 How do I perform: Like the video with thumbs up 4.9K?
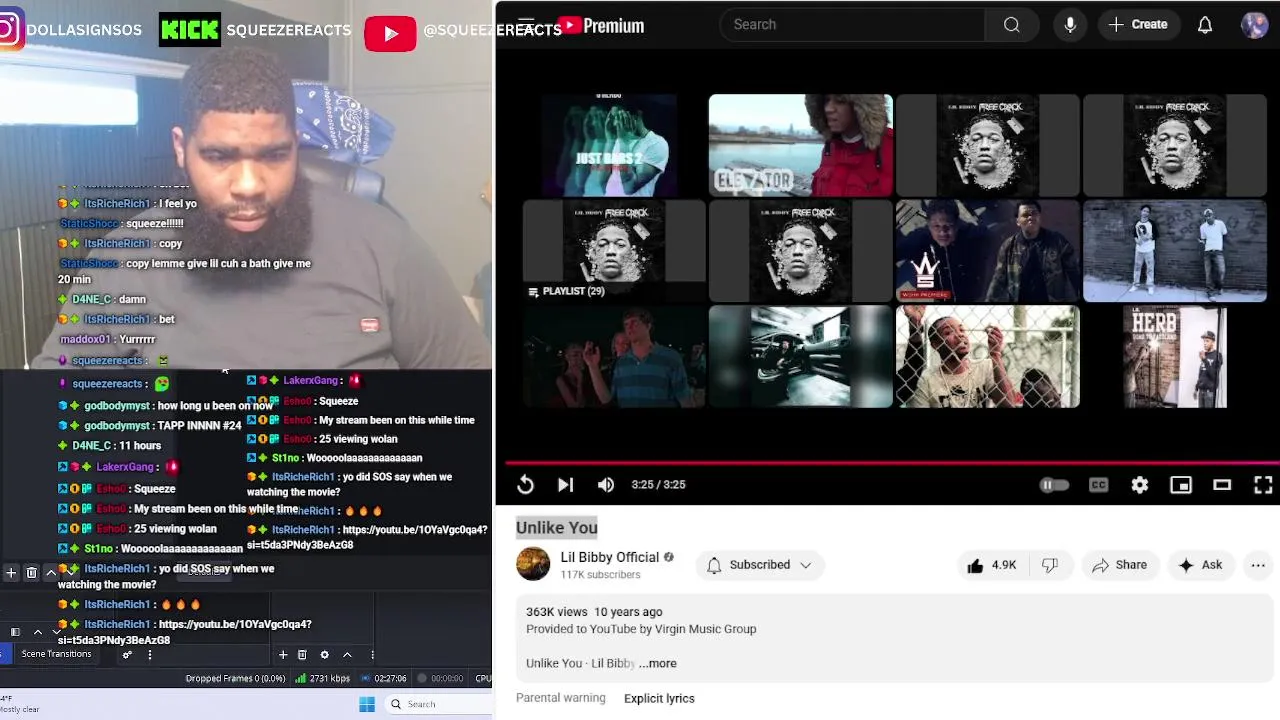click(x=991, y=565)
